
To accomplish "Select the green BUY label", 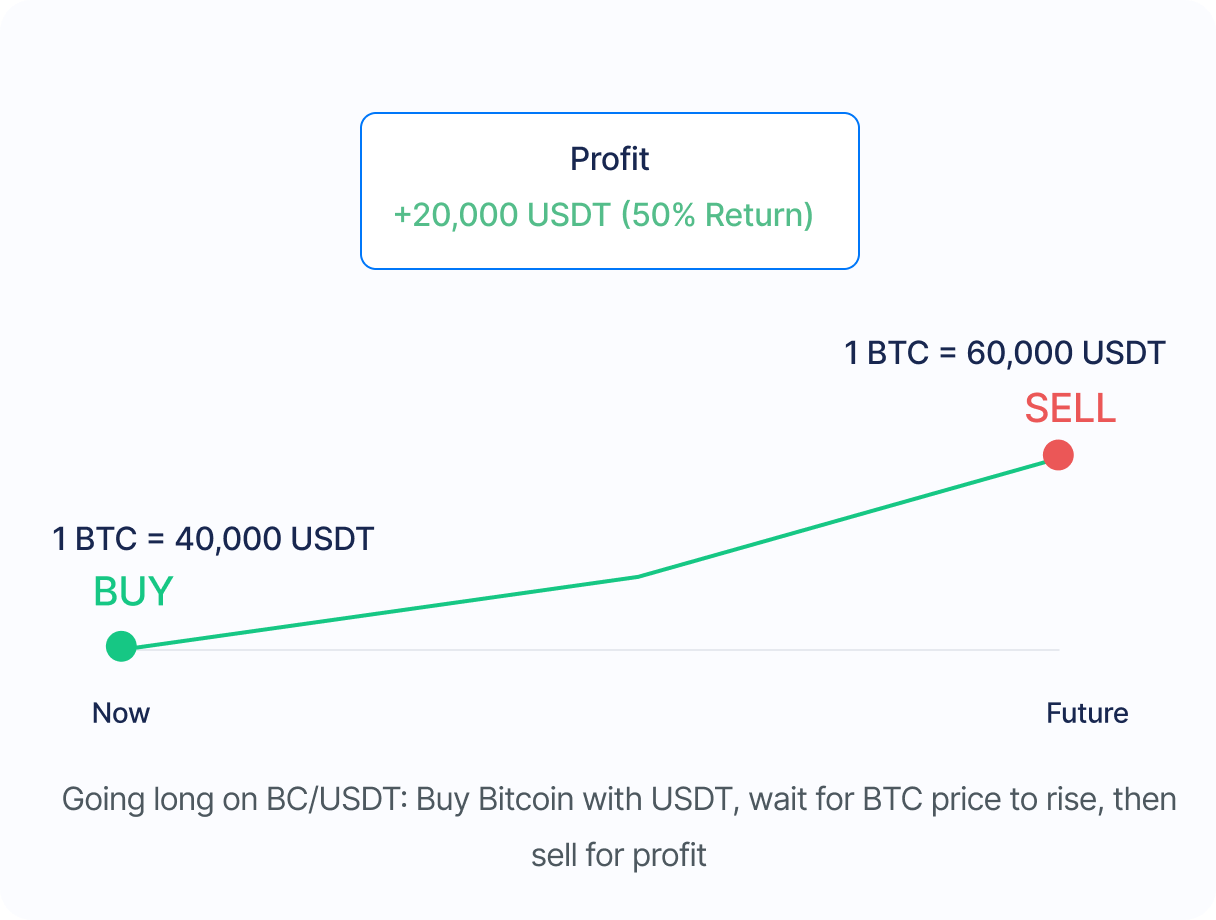I will [x=133, y=592].
